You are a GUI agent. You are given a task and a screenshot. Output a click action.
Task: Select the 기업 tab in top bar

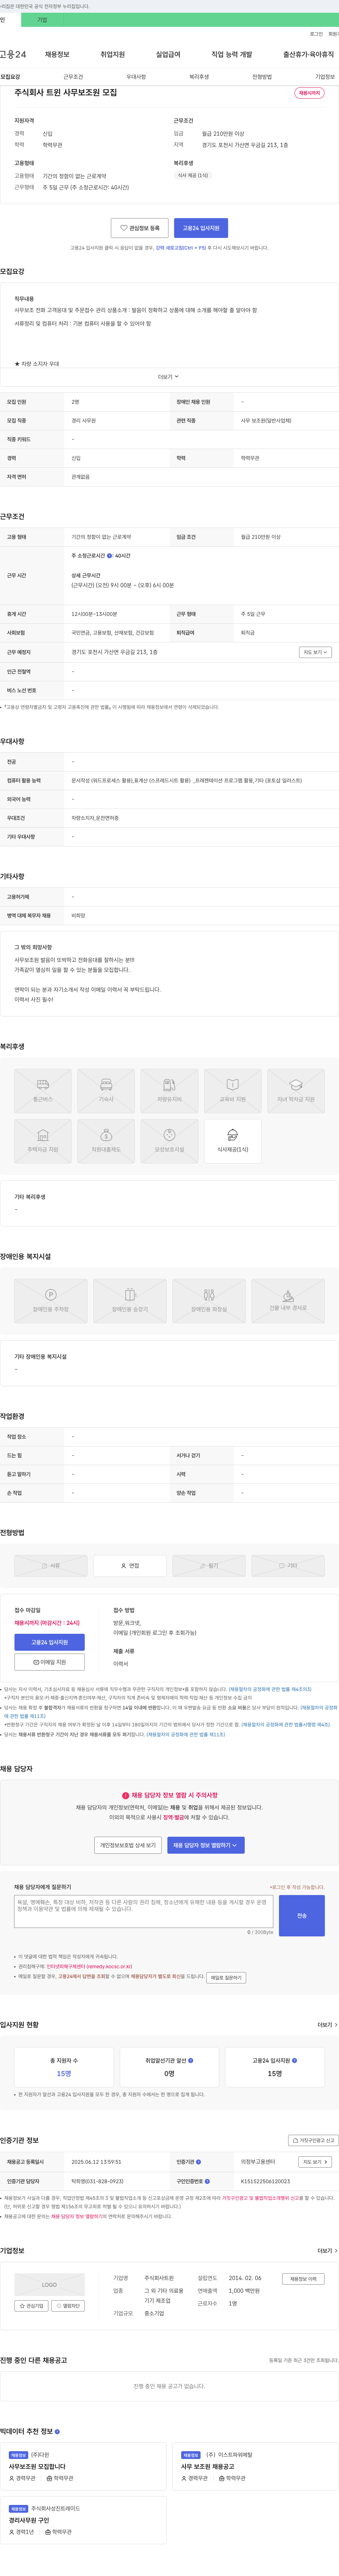(42, 20)
